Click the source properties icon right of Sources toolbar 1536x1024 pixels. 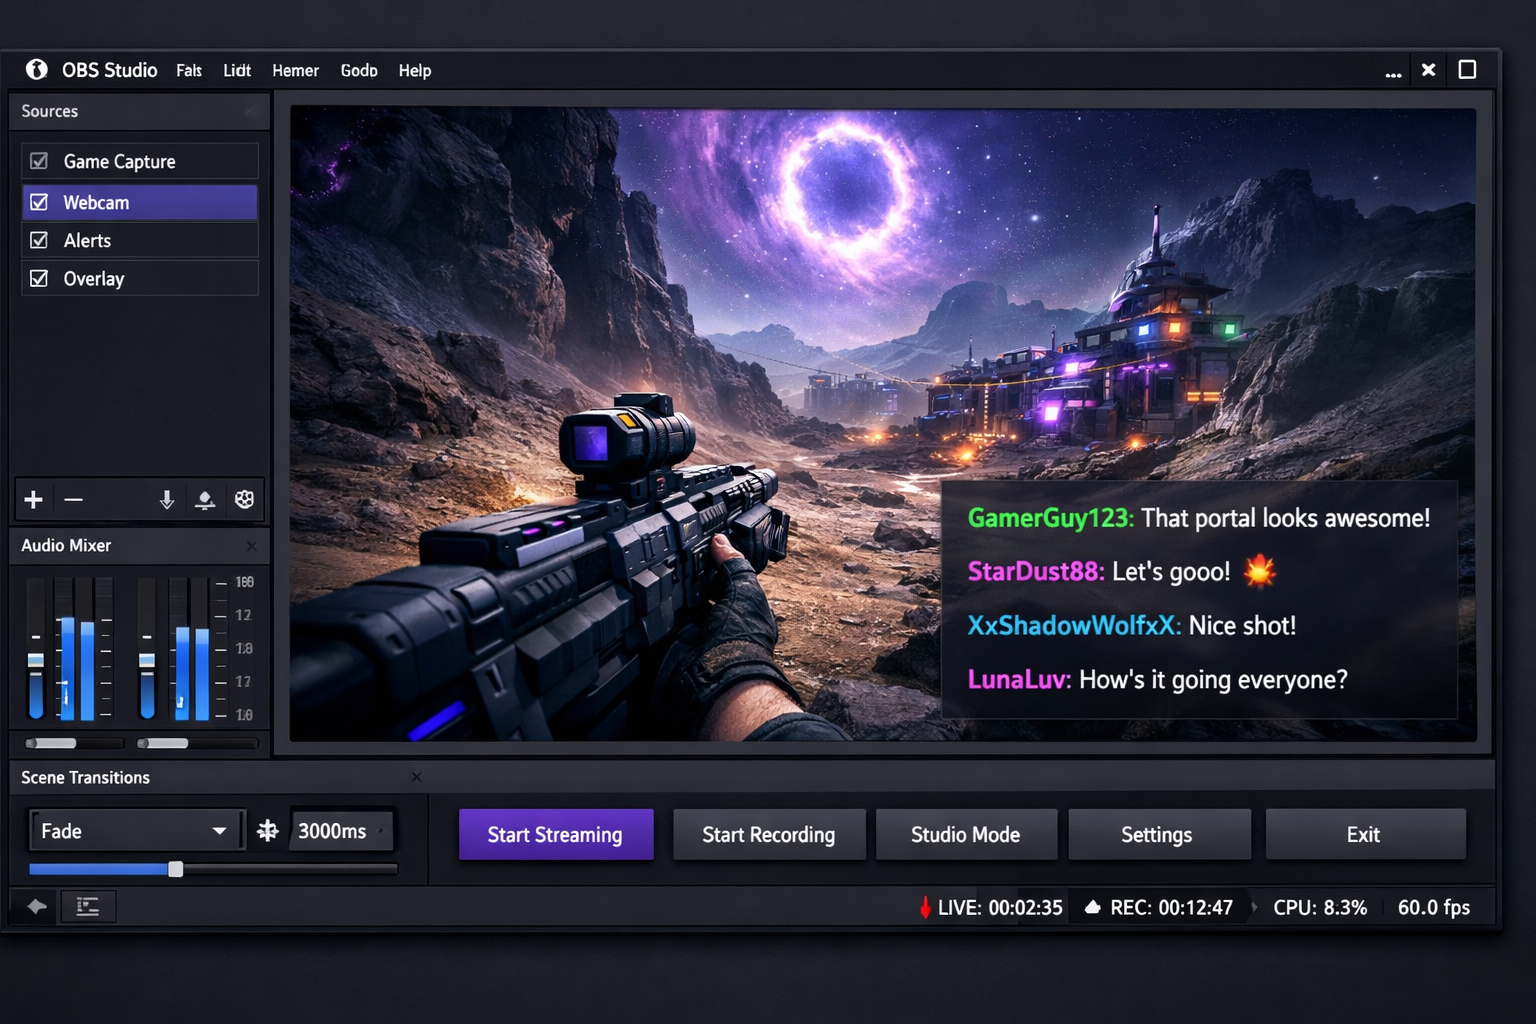pos(244,499)
